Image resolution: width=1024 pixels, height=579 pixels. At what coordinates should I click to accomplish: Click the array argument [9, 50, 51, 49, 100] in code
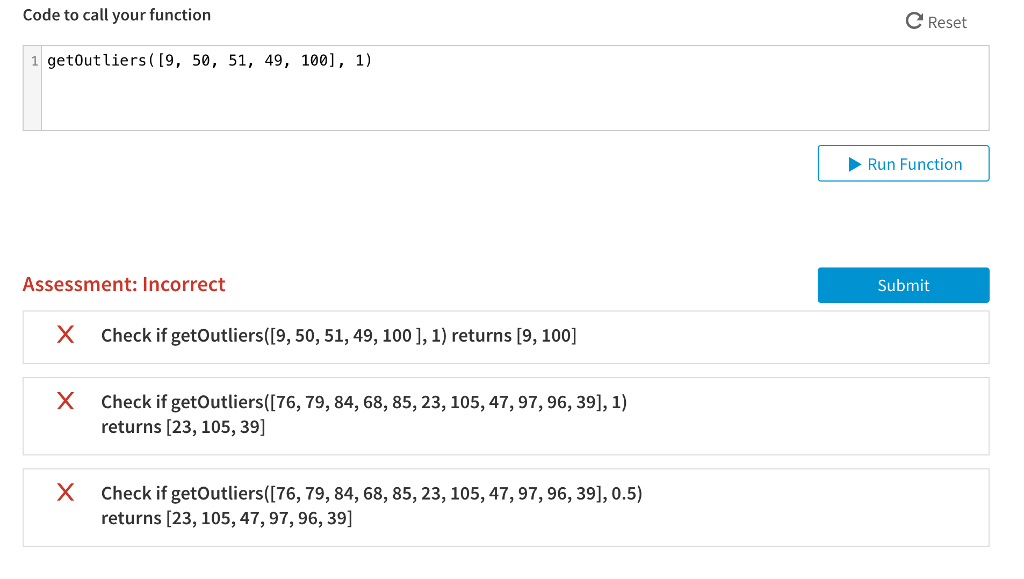(x=246, y=60)
